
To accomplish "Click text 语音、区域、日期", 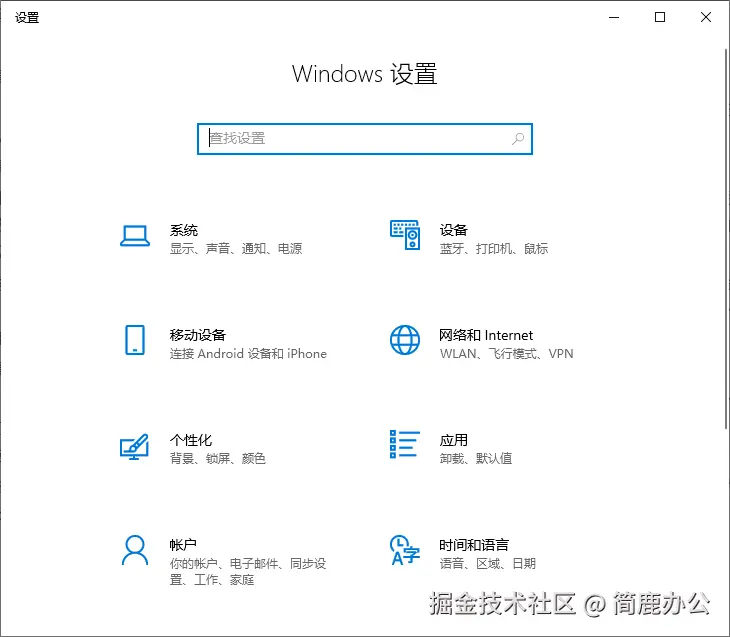I will [x=487, y=563].
